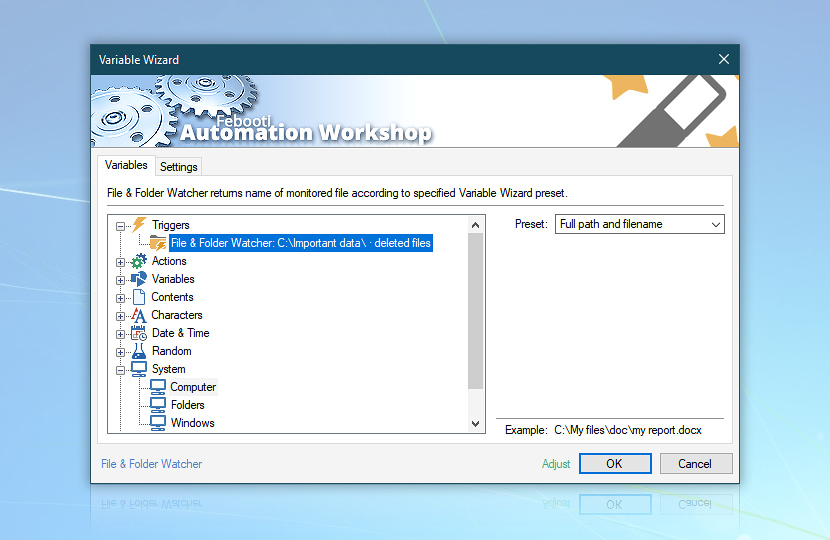Expand the Characters tree node
Viewport: 830px width, 540px height.
121,316
